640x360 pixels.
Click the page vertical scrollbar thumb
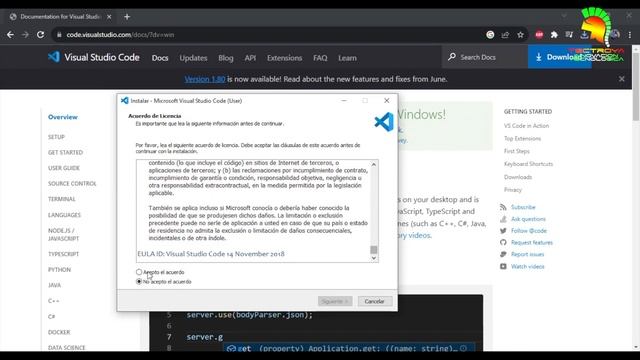coord(636,86)
